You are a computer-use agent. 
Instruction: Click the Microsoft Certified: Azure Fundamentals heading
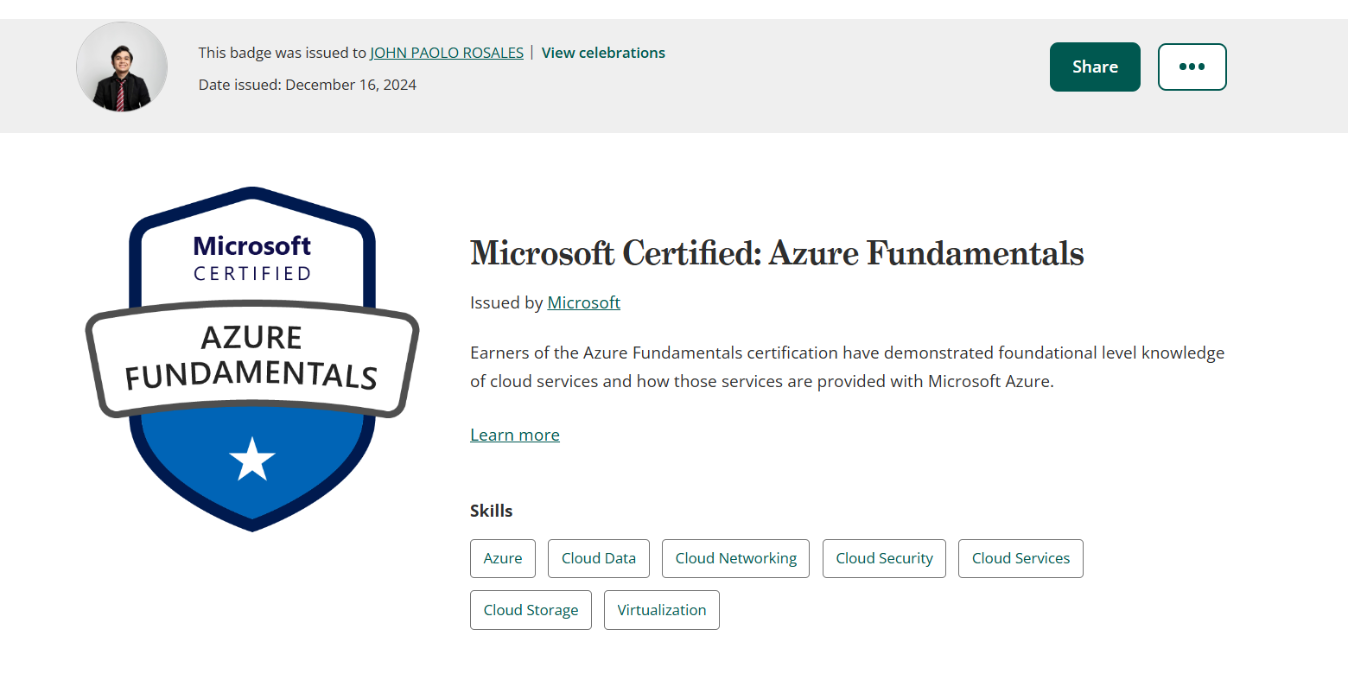pos(776,253)
